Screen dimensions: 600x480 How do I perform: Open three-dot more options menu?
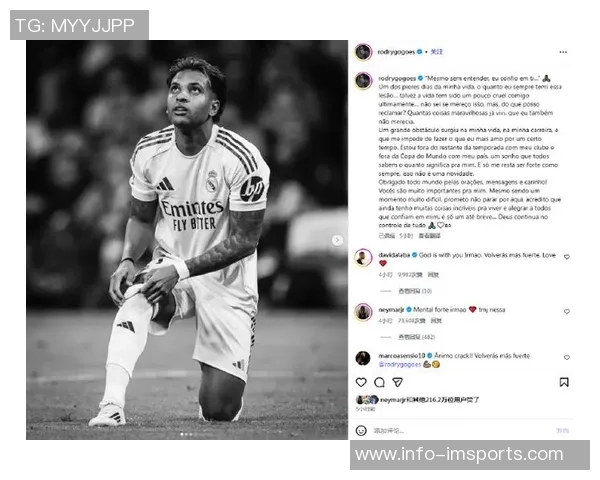point(563,52)
